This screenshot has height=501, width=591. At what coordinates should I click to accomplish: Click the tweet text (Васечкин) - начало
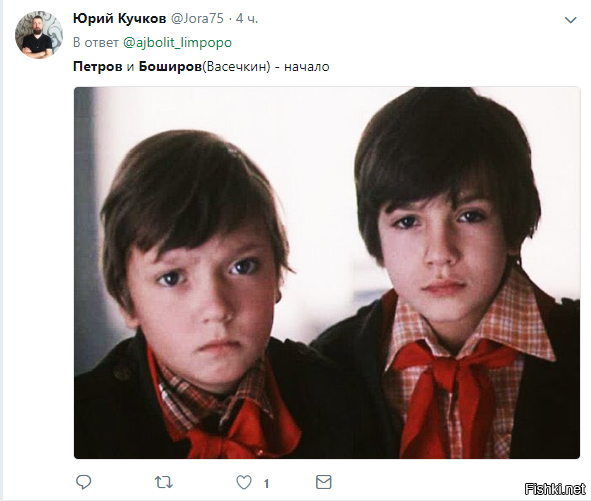pyautogui.click(x=266, y=67)
